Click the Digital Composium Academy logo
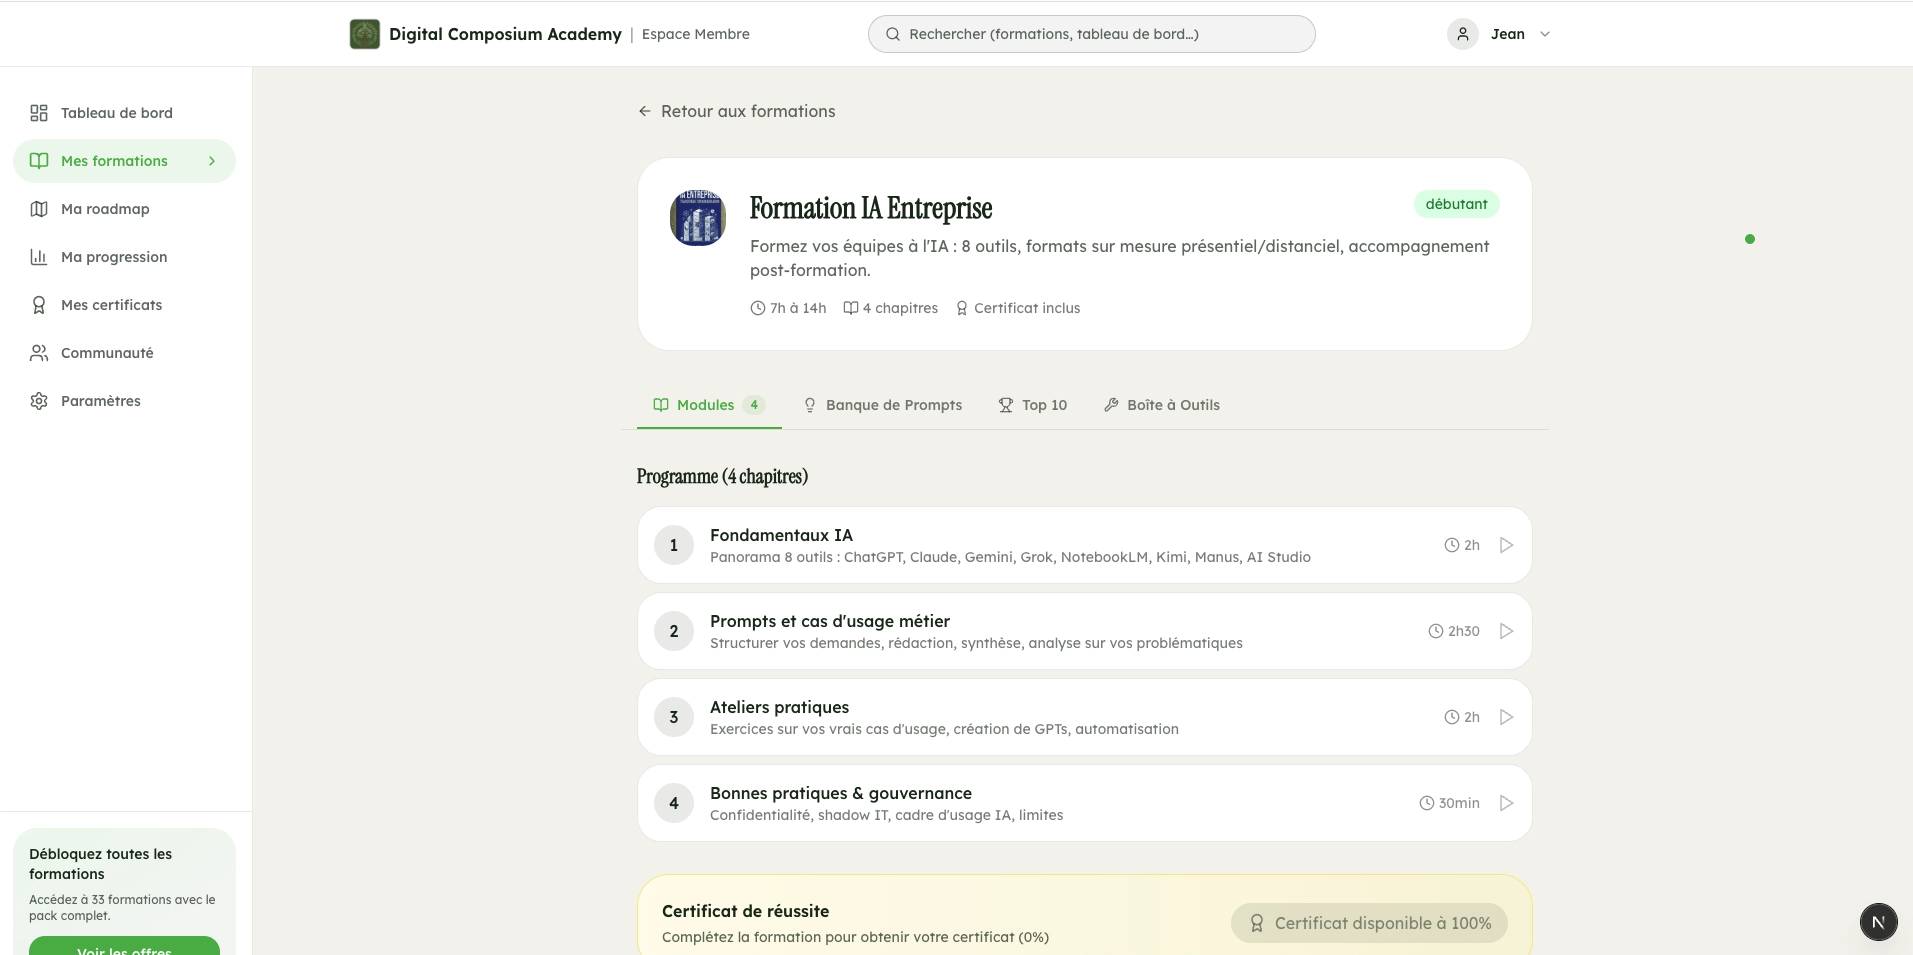The height and width of the screenshot is (955, 1913). (364, 33)
